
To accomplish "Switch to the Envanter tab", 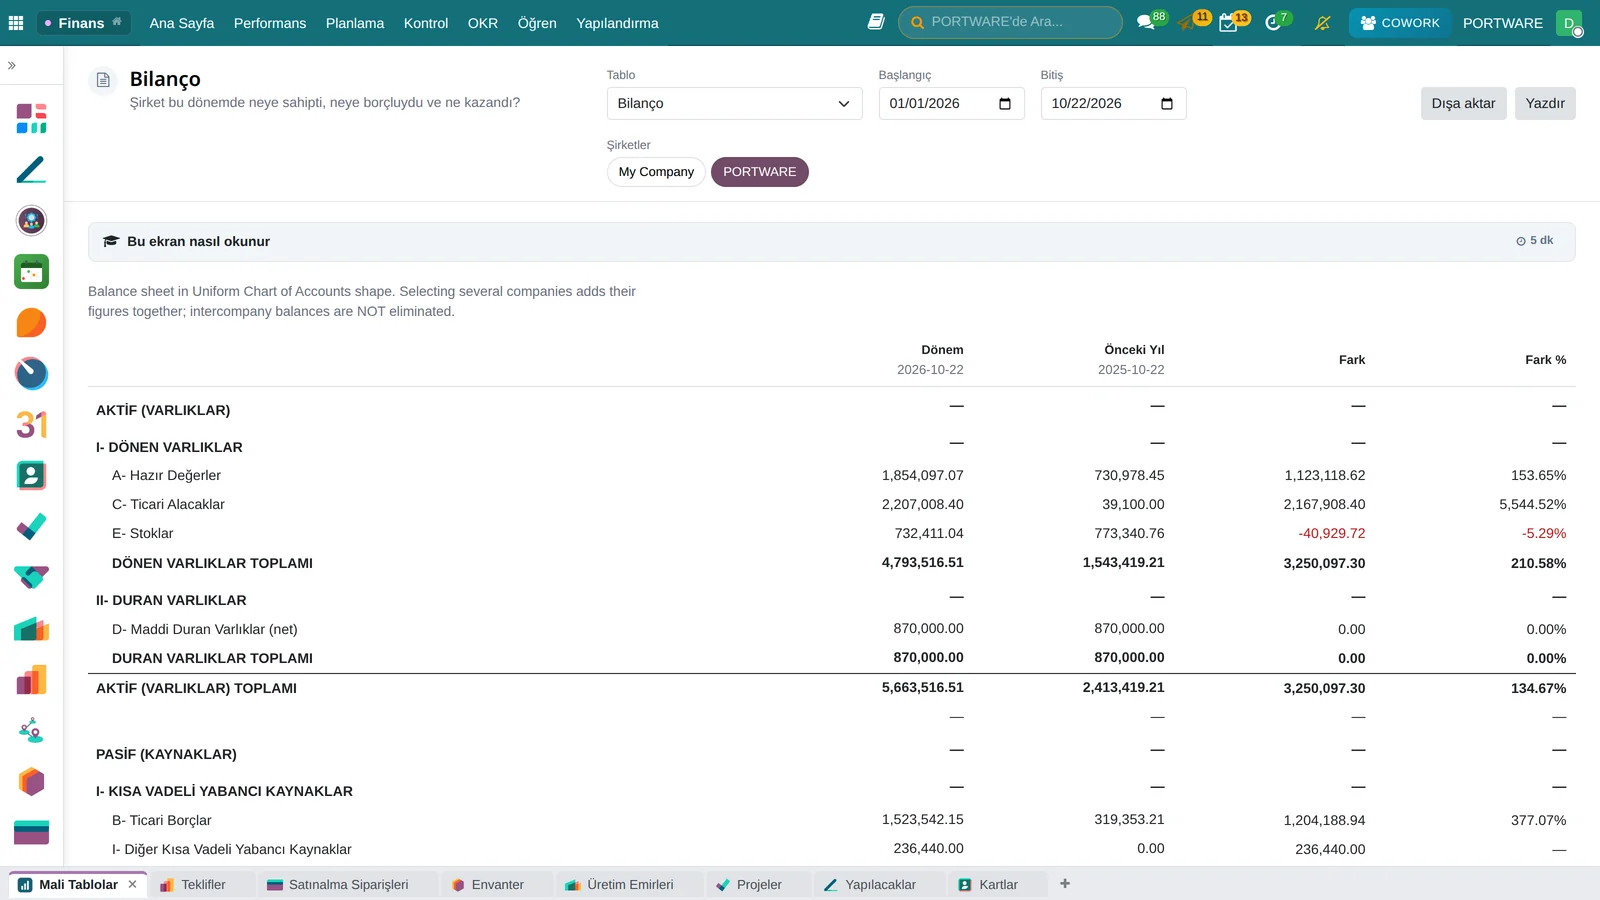I will 497,885.
